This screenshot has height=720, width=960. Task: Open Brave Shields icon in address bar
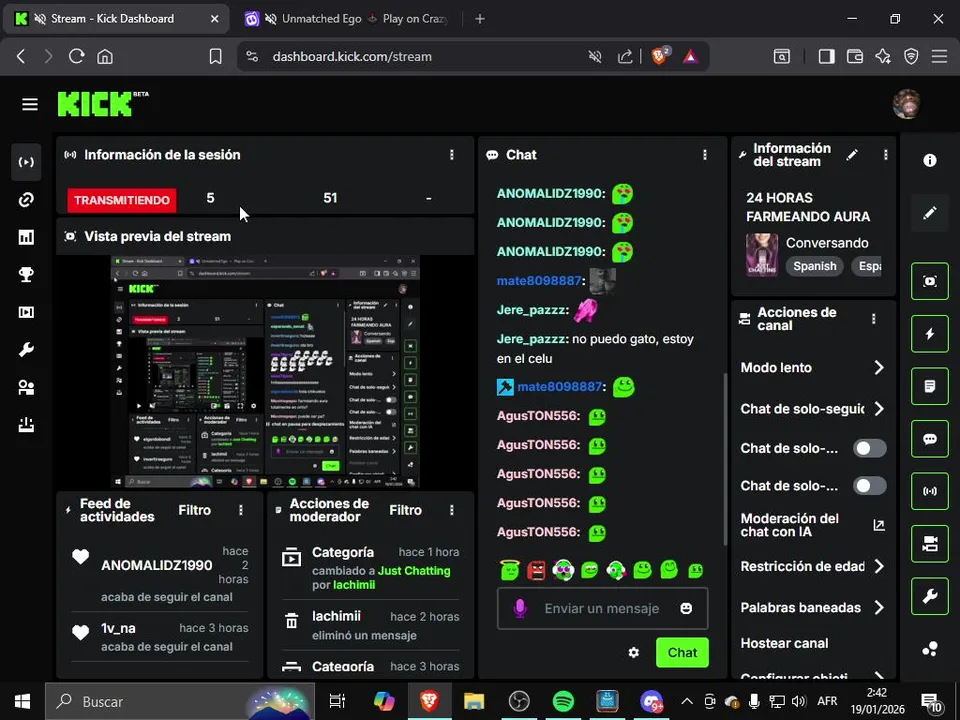click(660, 56)
